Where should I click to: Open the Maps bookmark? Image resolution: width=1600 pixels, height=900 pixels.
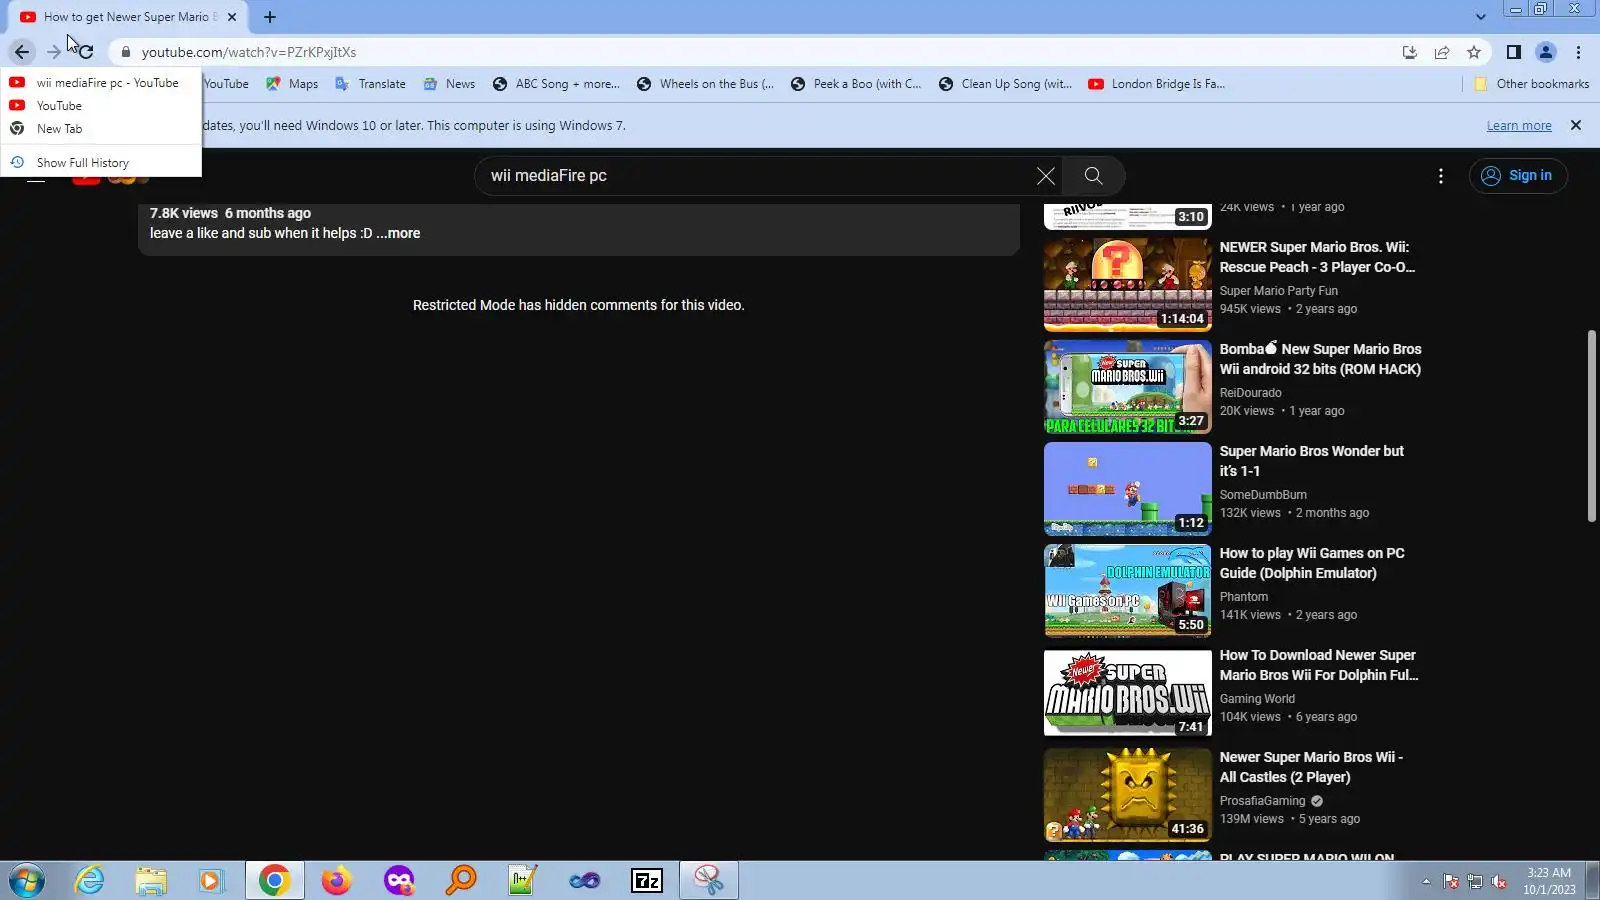click(292, 84)
